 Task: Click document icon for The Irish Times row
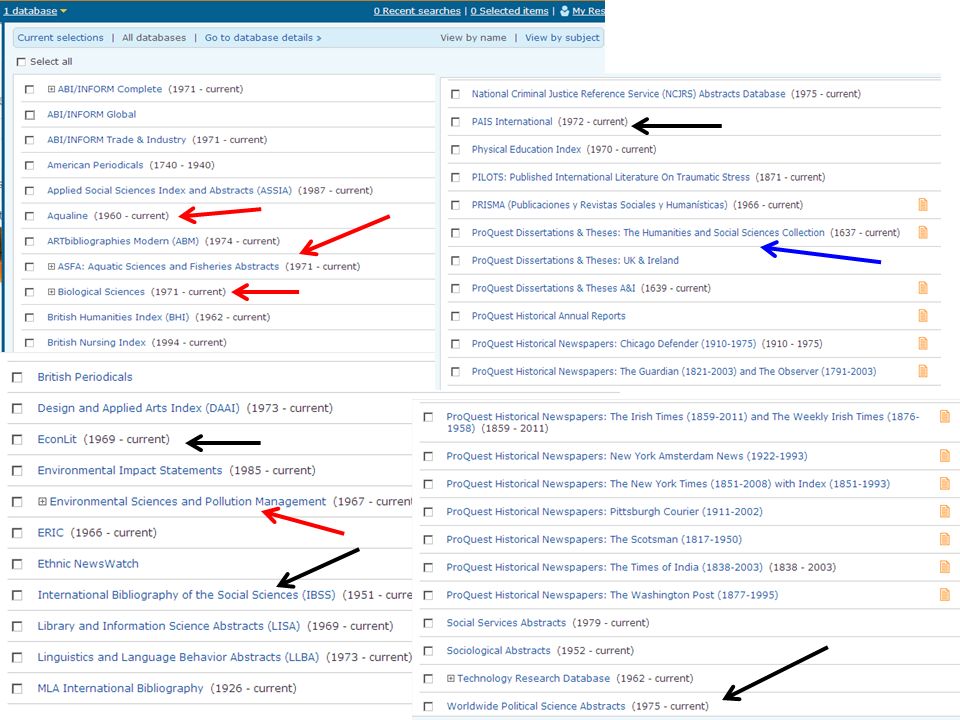point(945,416)
